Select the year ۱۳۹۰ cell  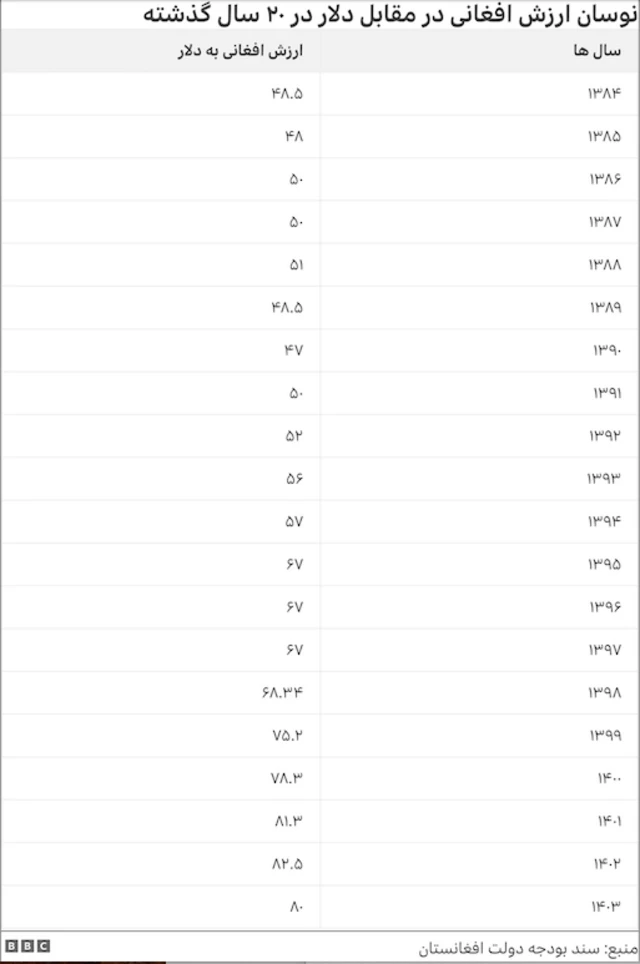tap(604, 351)
